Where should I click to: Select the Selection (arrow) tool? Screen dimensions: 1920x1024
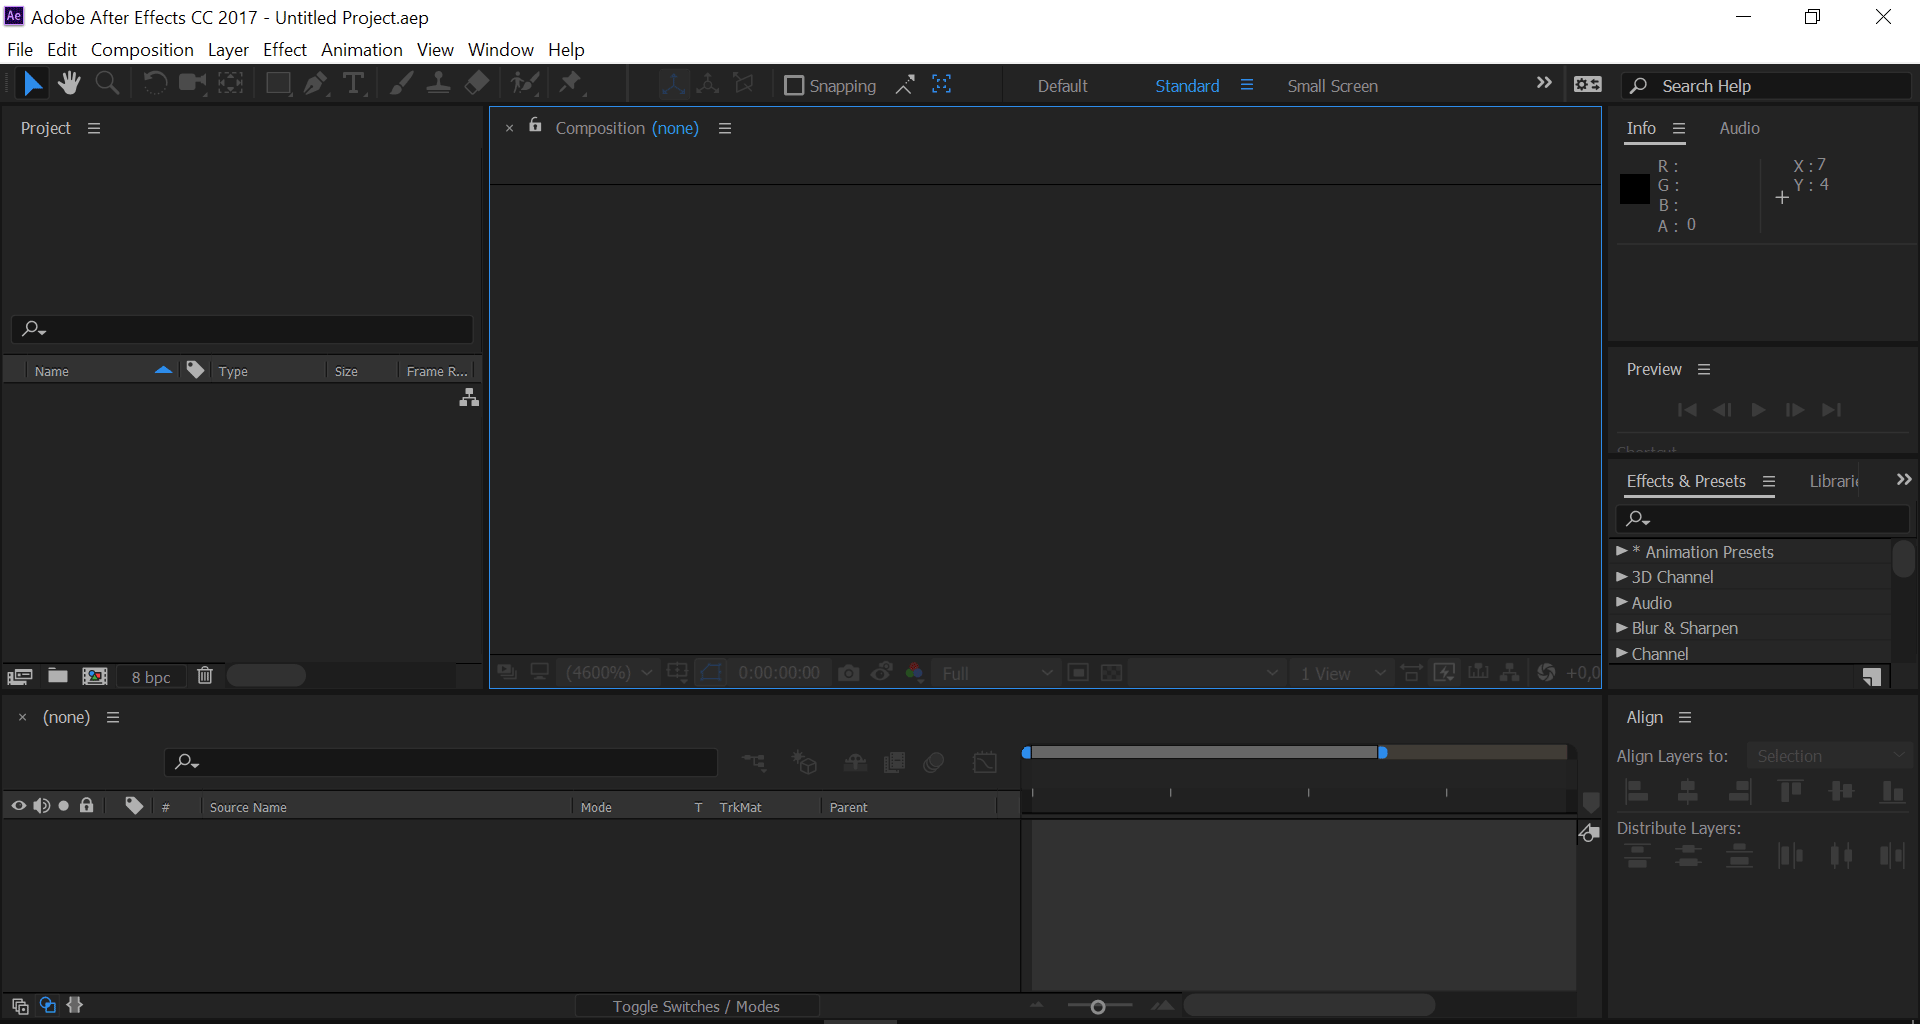32,84
